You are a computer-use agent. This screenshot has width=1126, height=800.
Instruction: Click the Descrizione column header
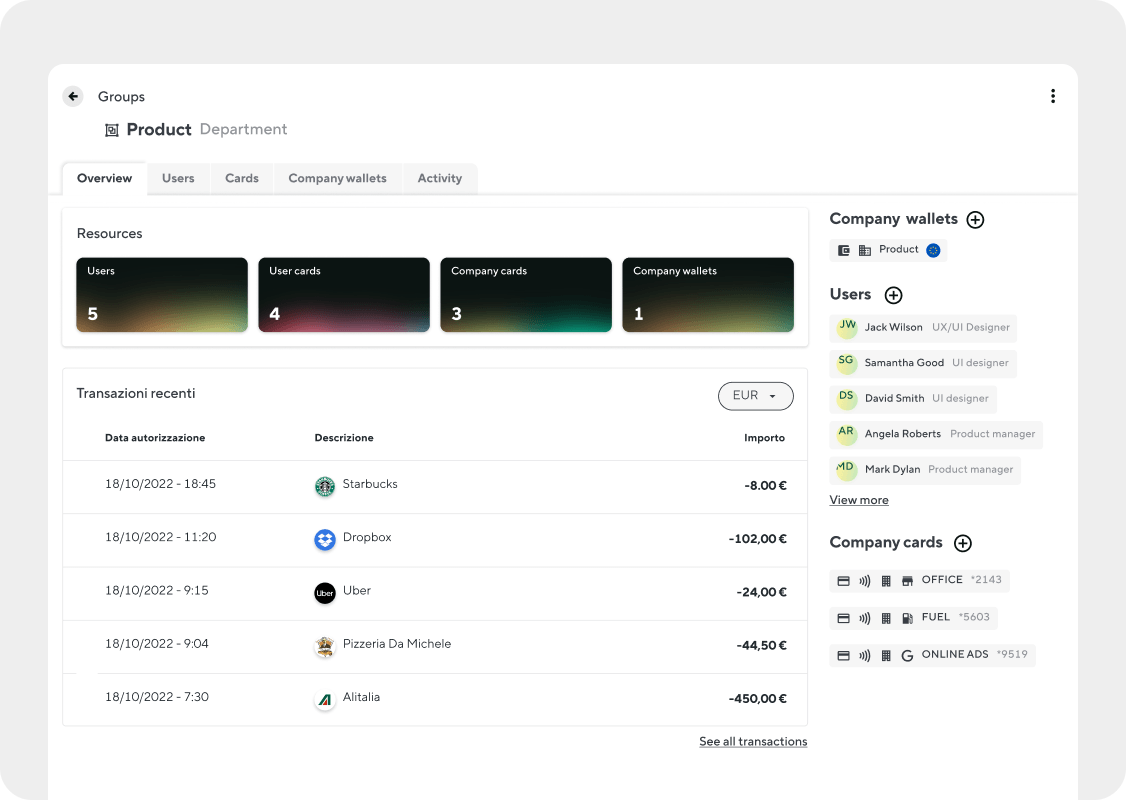tap(344, 438)
